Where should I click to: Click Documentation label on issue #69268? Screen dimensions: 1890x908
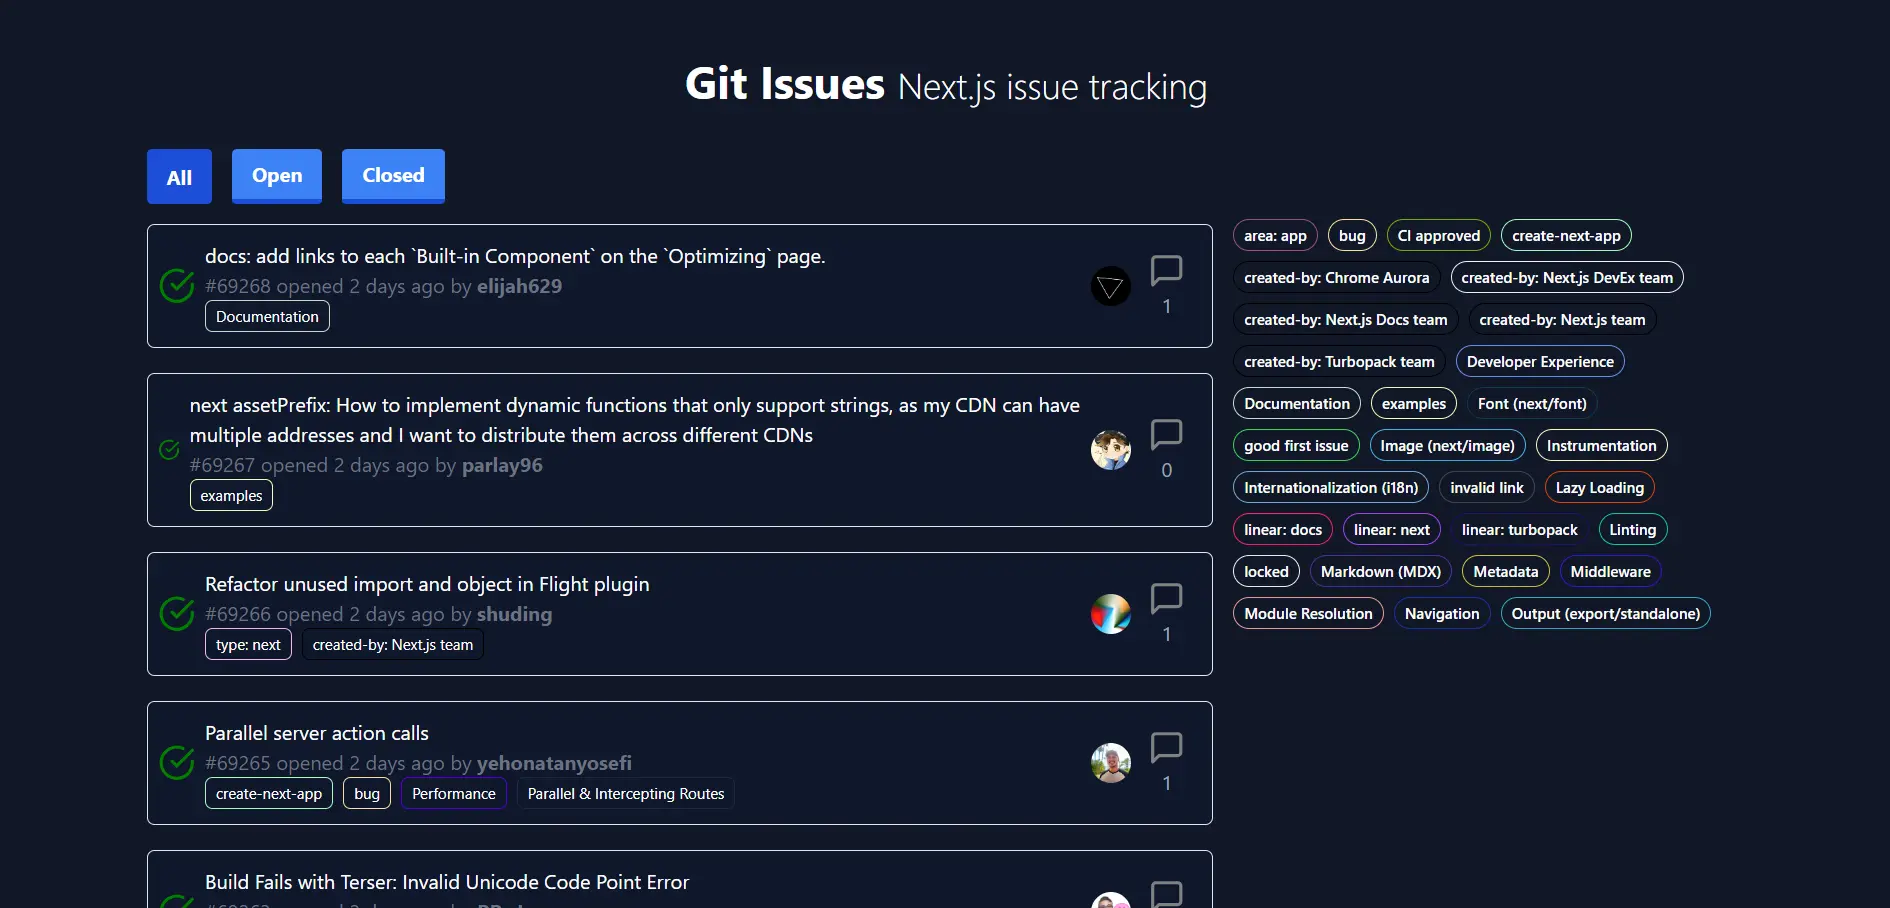(x=267, y=317)
